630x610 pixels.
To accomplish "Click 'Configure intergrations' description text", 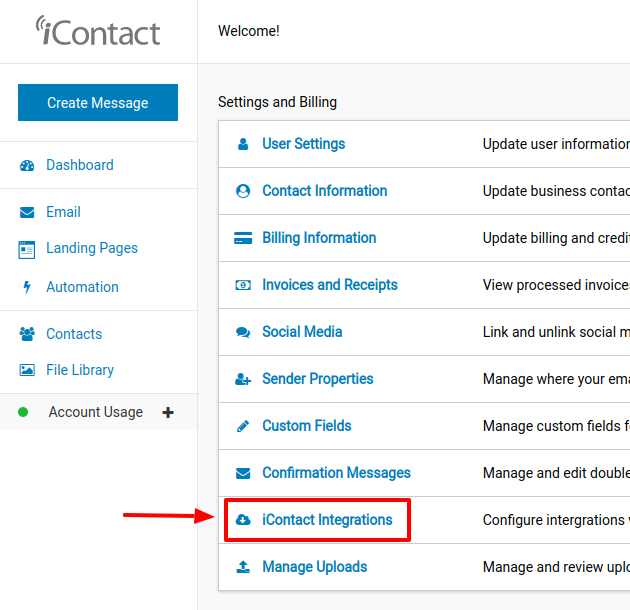I will click(x=556, y=520).
